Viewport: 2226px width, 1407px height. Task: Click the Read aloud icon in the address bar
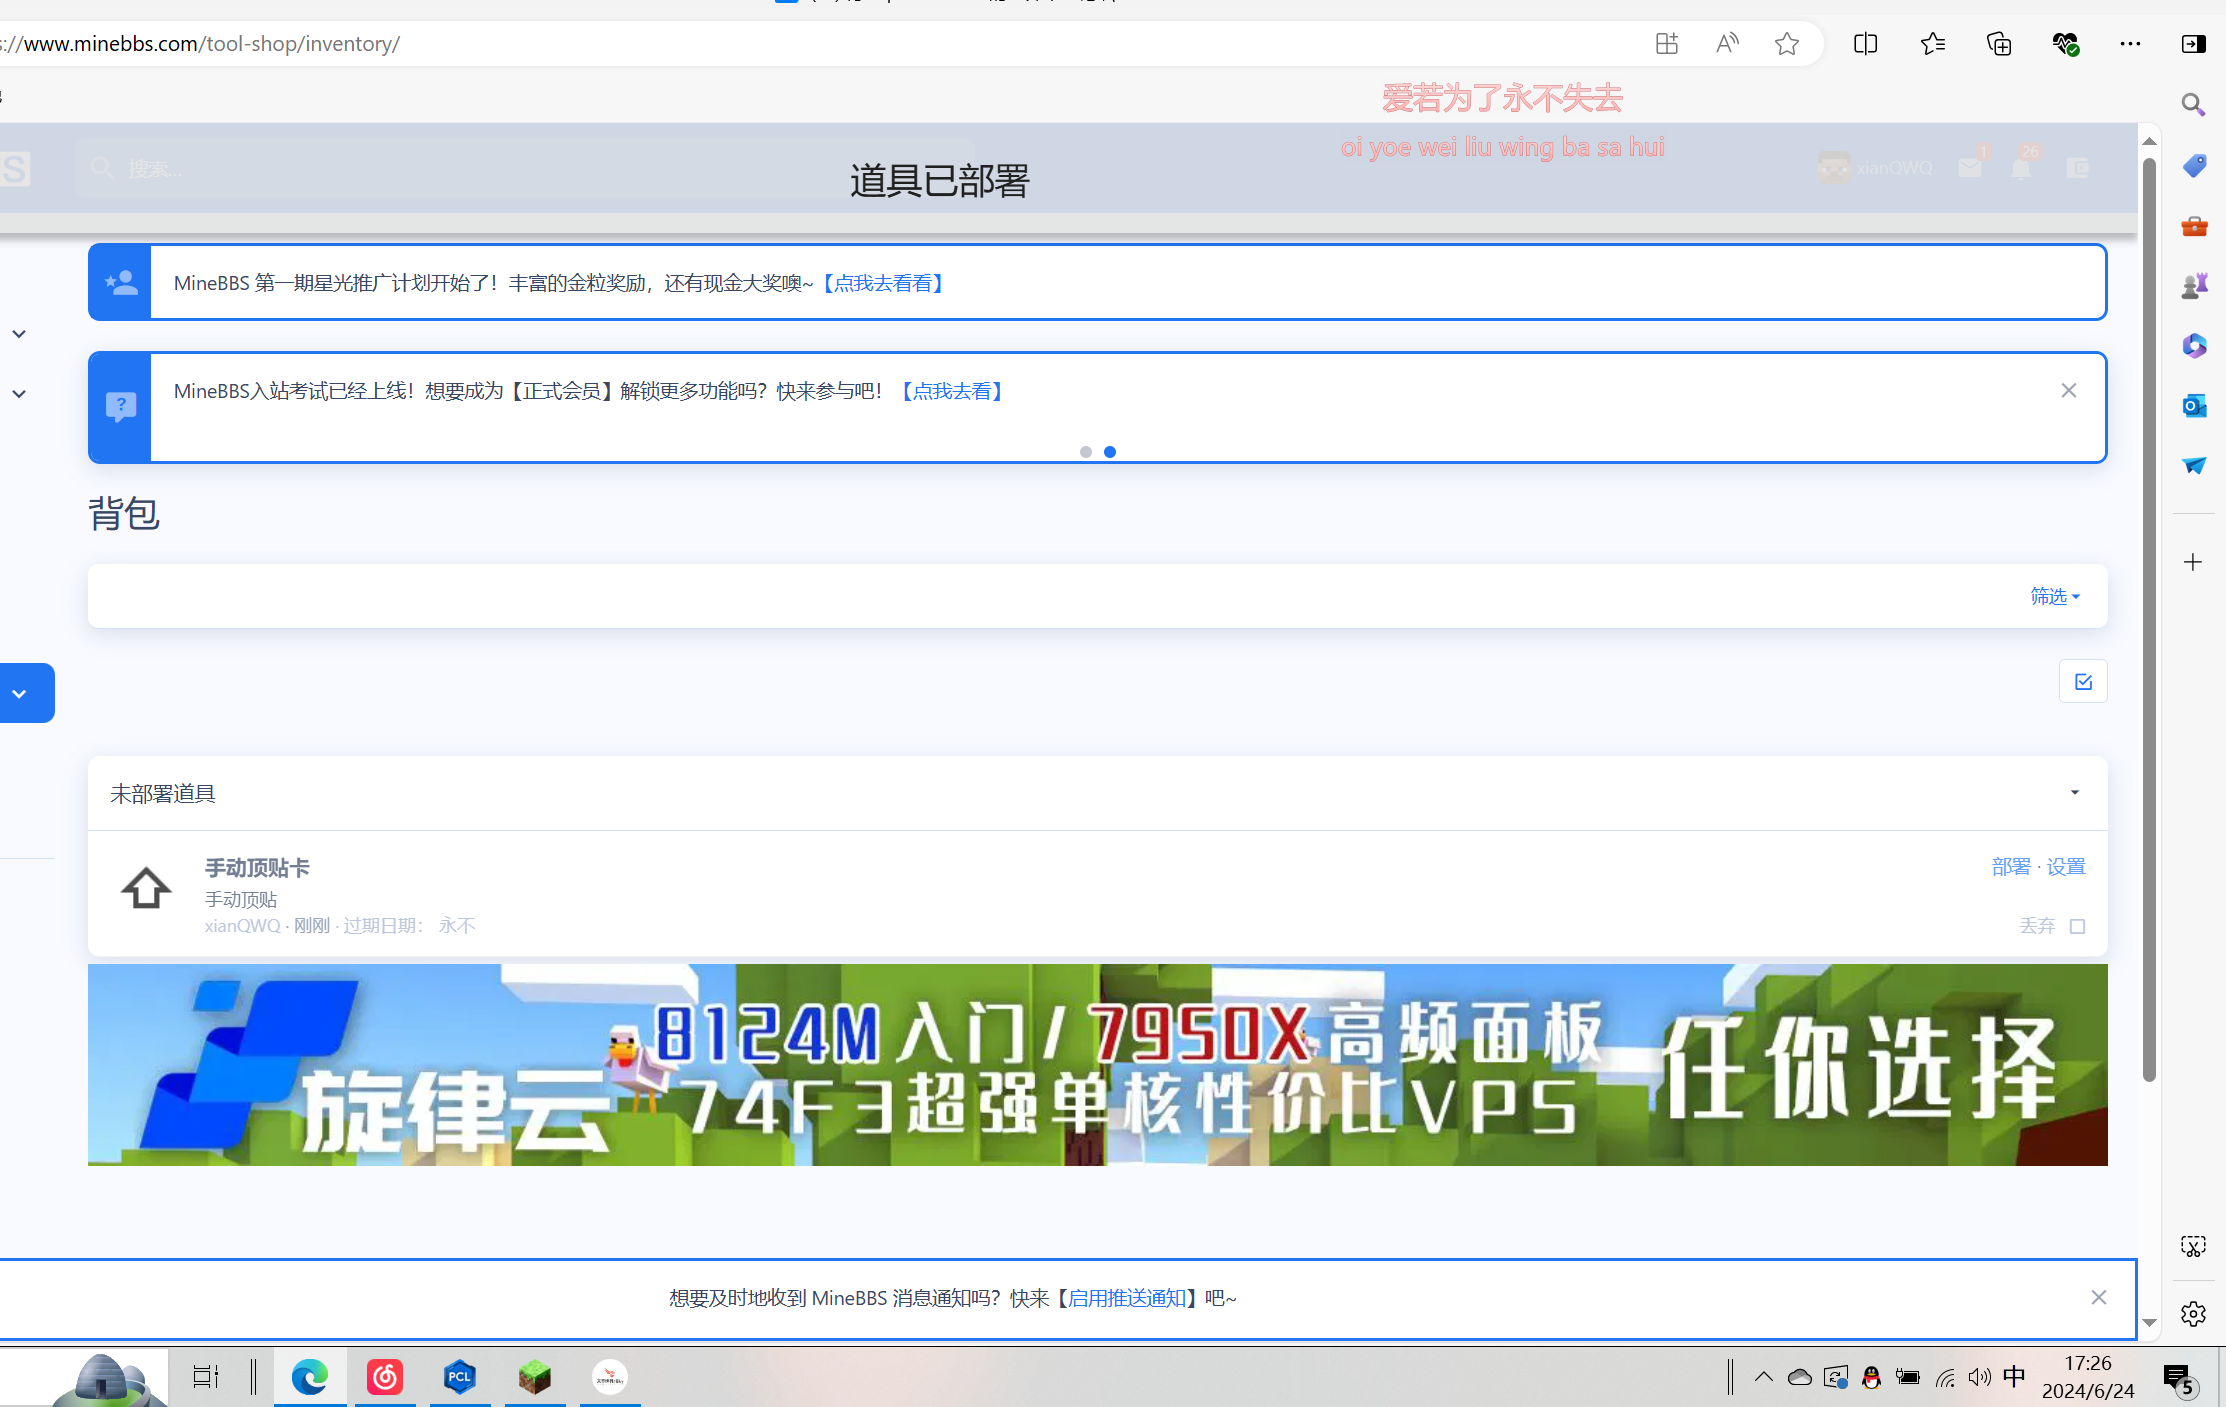[1727, 44]
